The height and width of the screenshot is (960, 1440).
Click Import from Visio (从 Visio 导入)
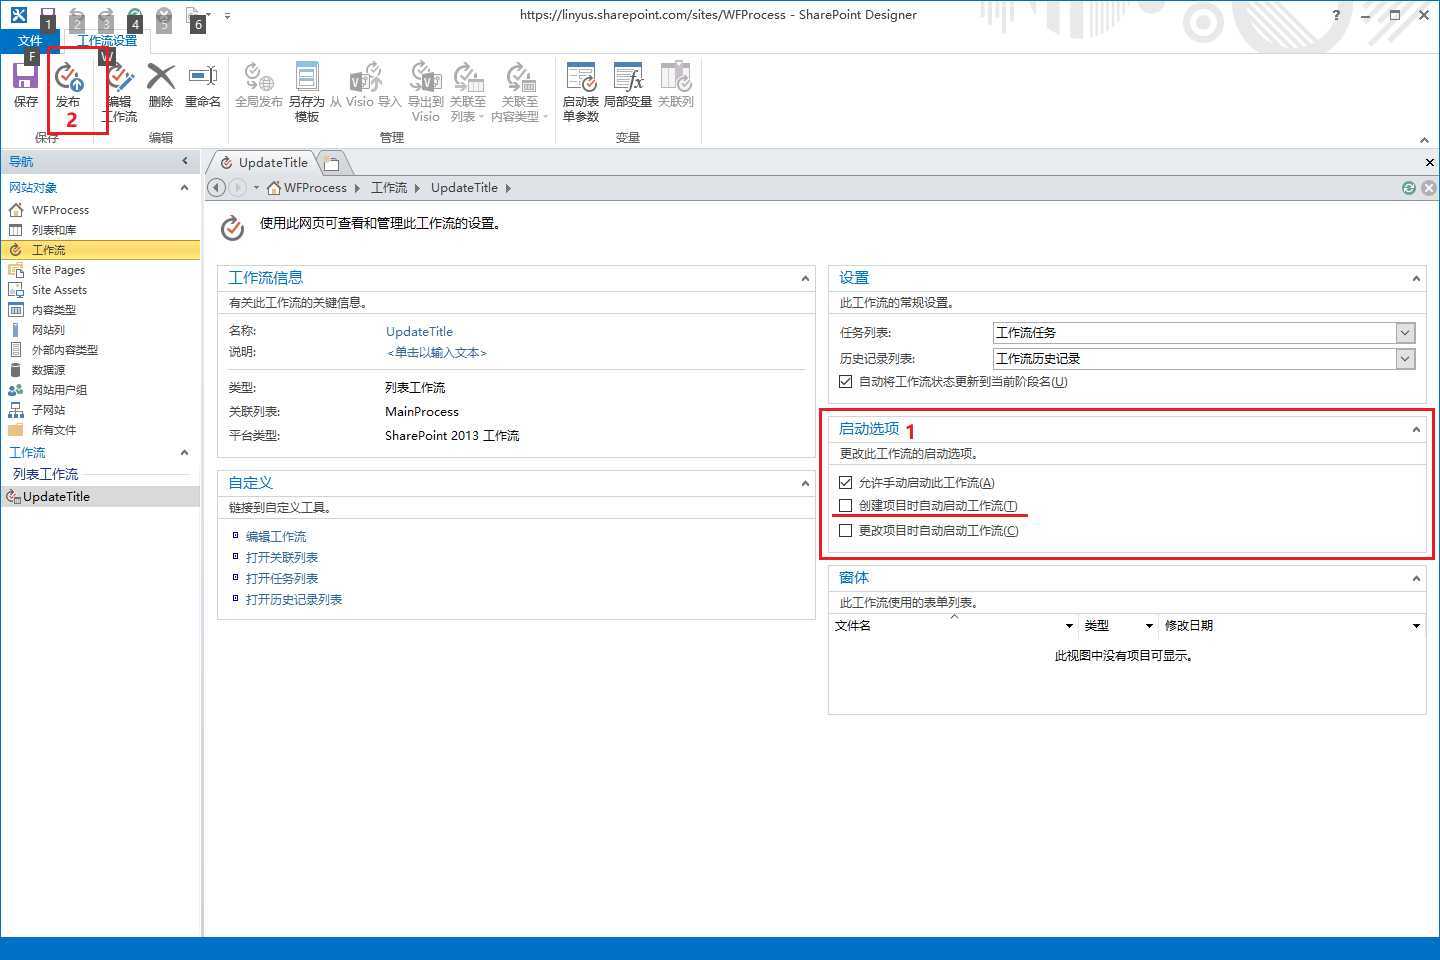coord(366,84)
